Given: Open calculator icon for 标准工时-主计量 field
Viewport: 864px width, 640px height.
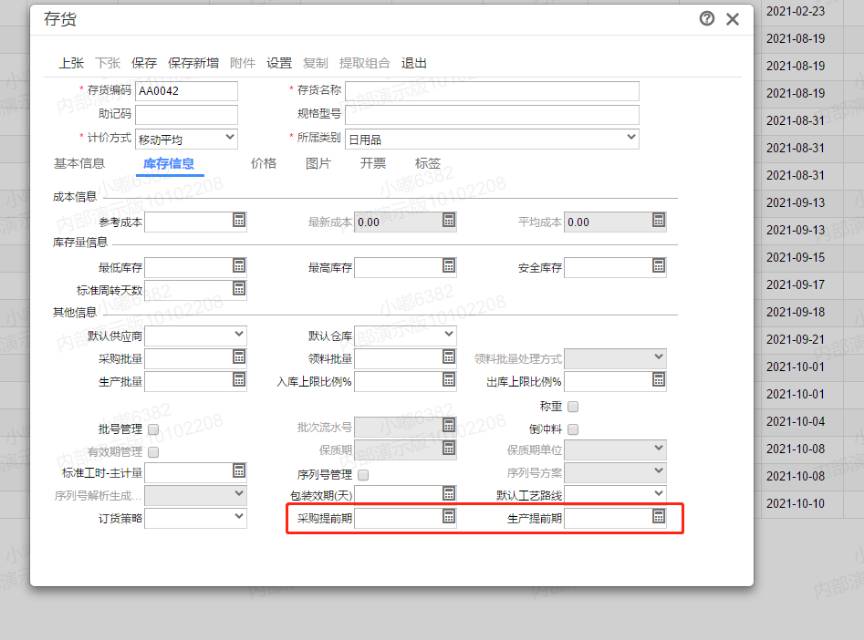Looking at the screenshot, I should pyautogui.click(x=239, y=471).
